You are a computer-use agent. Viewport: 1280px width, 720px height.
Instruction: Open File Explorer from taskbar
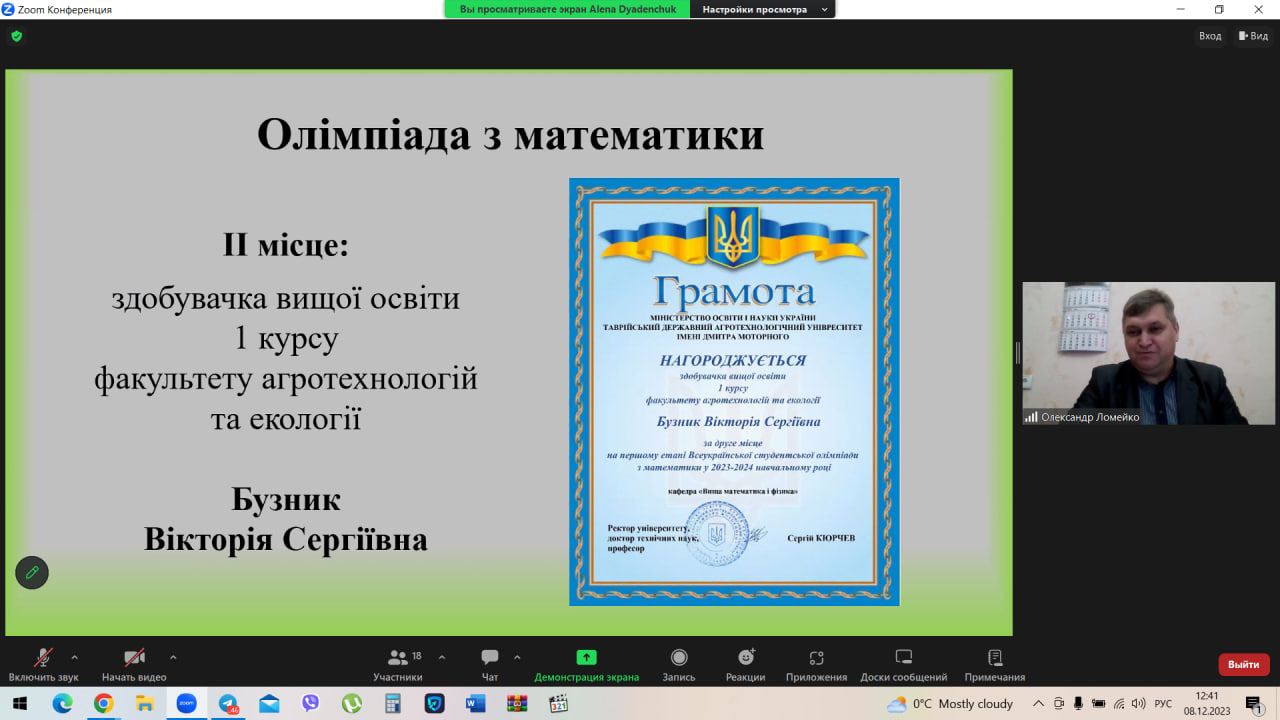144,703
